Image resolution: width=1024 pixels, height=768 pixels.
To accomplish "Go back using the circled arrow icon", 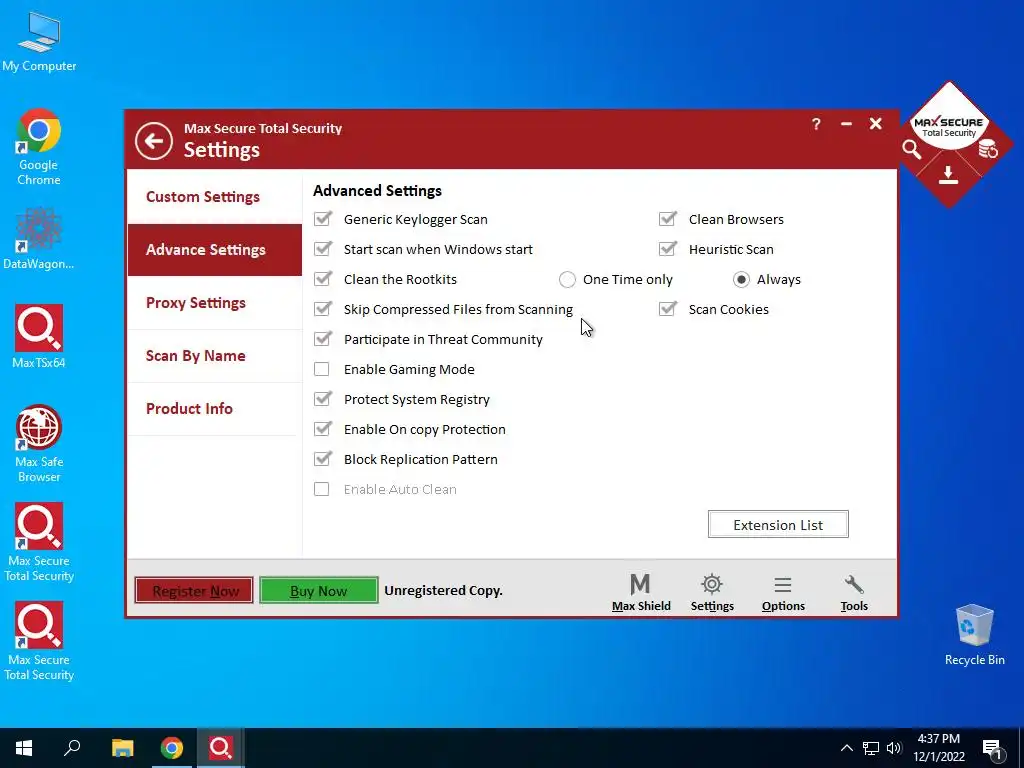I will click(x=154, y=140).
